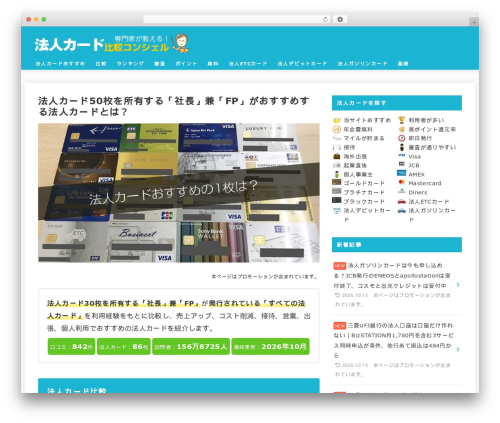
Task: Click the green 法人カード：86枚 badge
Action: (x=124, y=347)
